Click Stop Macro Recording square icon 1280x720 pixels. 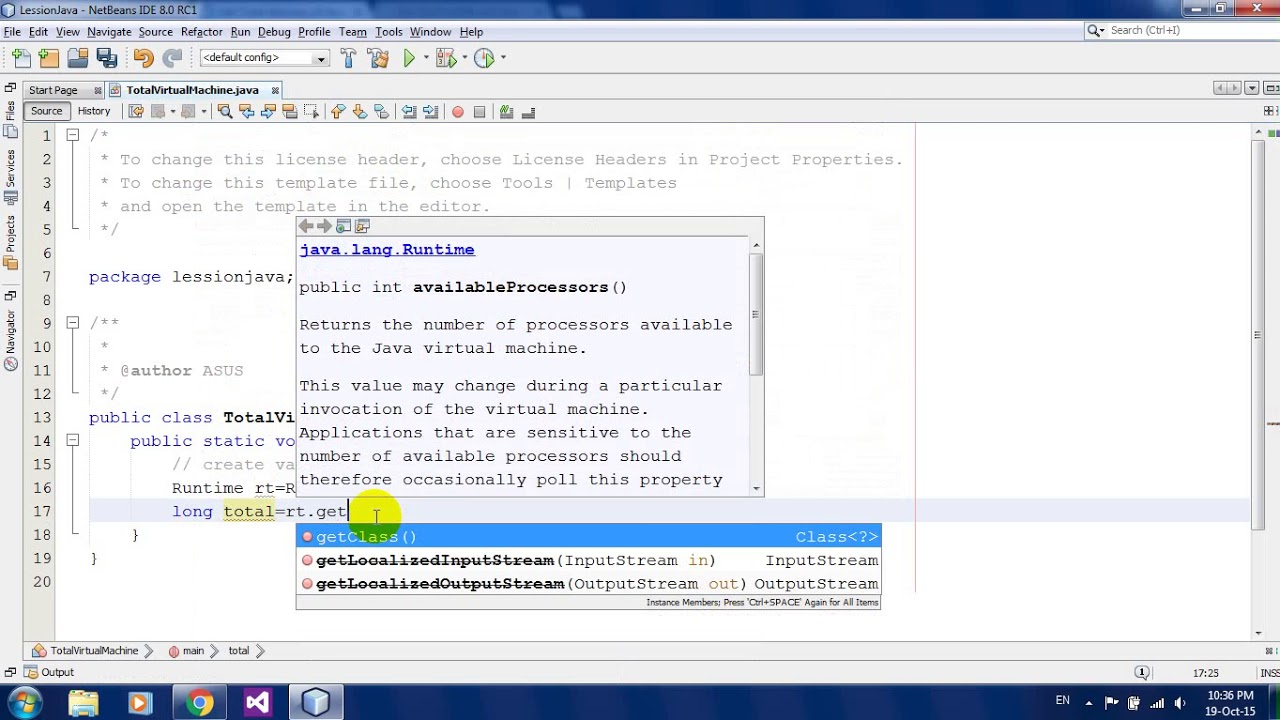tap(479, 112)
